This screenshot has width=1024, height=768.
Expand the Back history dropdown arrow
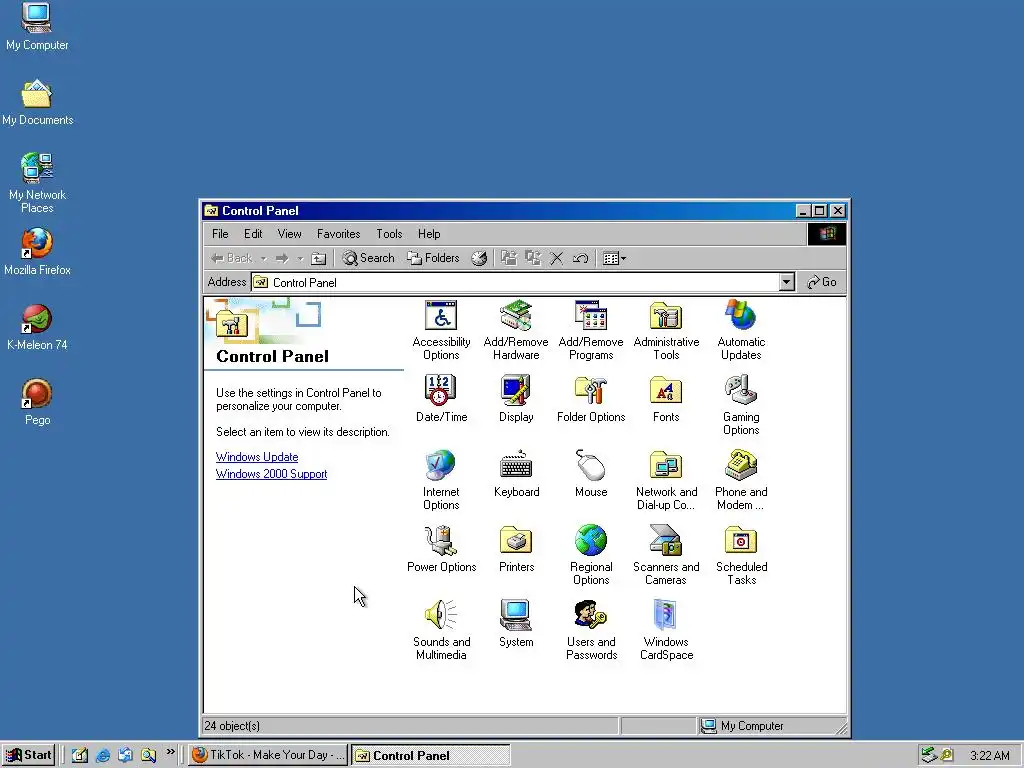coord(264,259)
